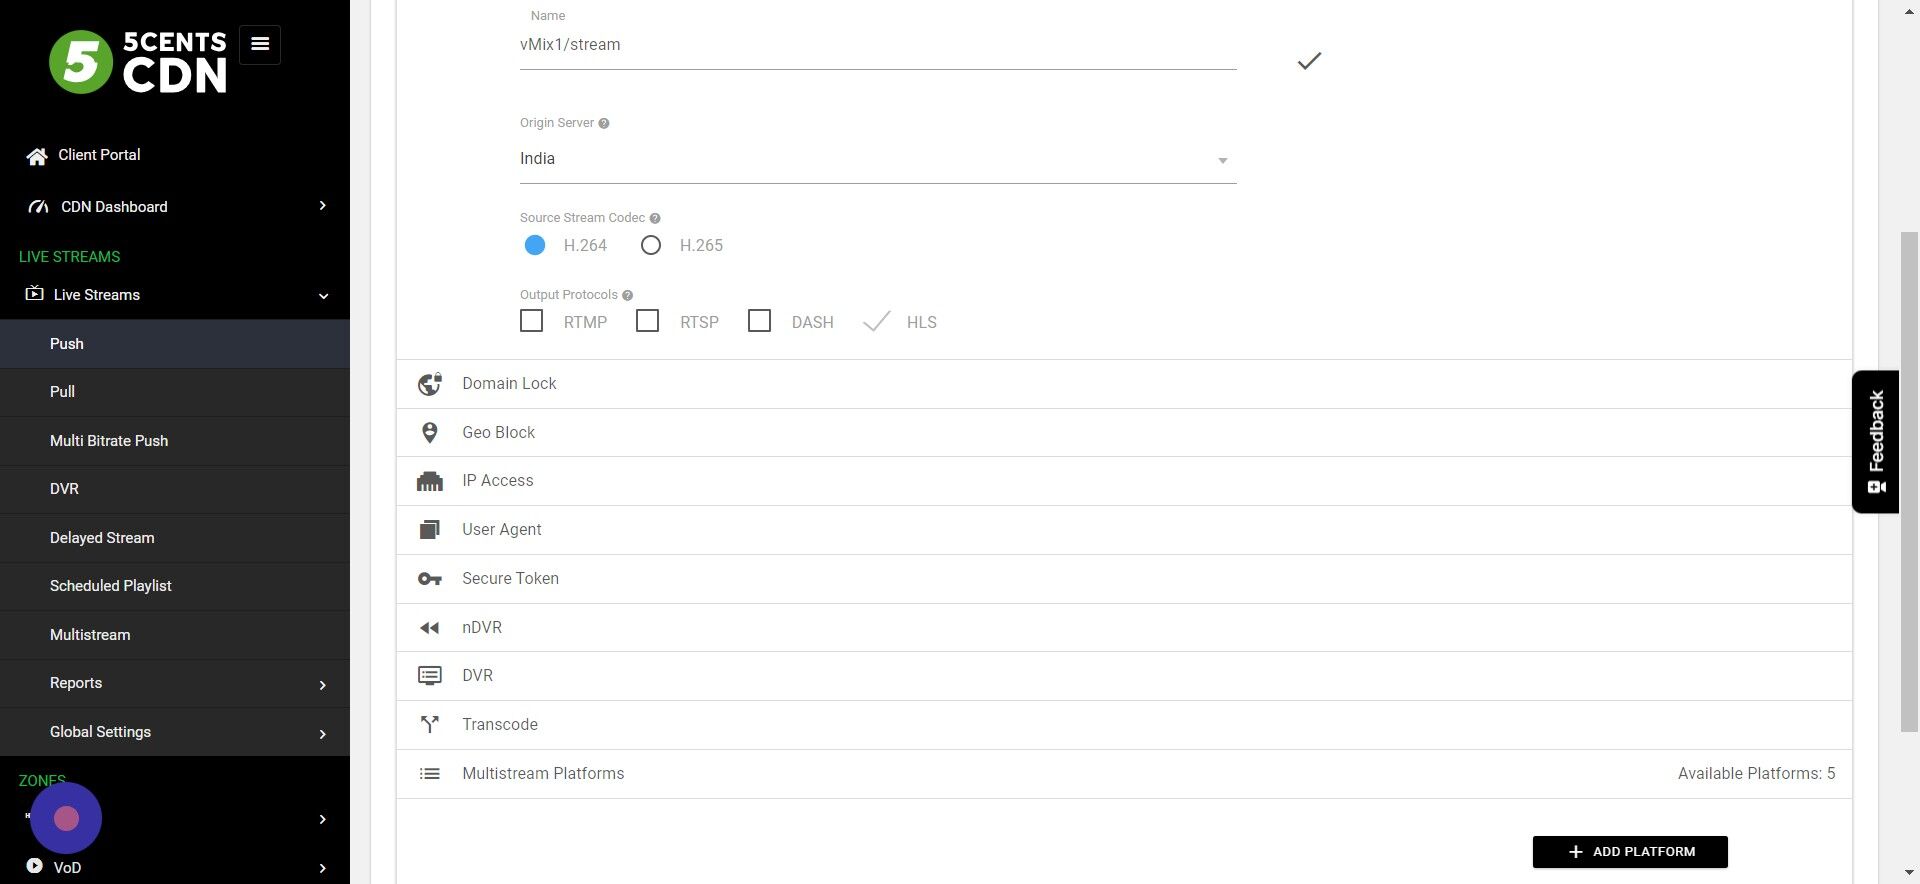Expand CDN Dashboard chevron
The image size is (1920, 884).
(x=322, y=206)
